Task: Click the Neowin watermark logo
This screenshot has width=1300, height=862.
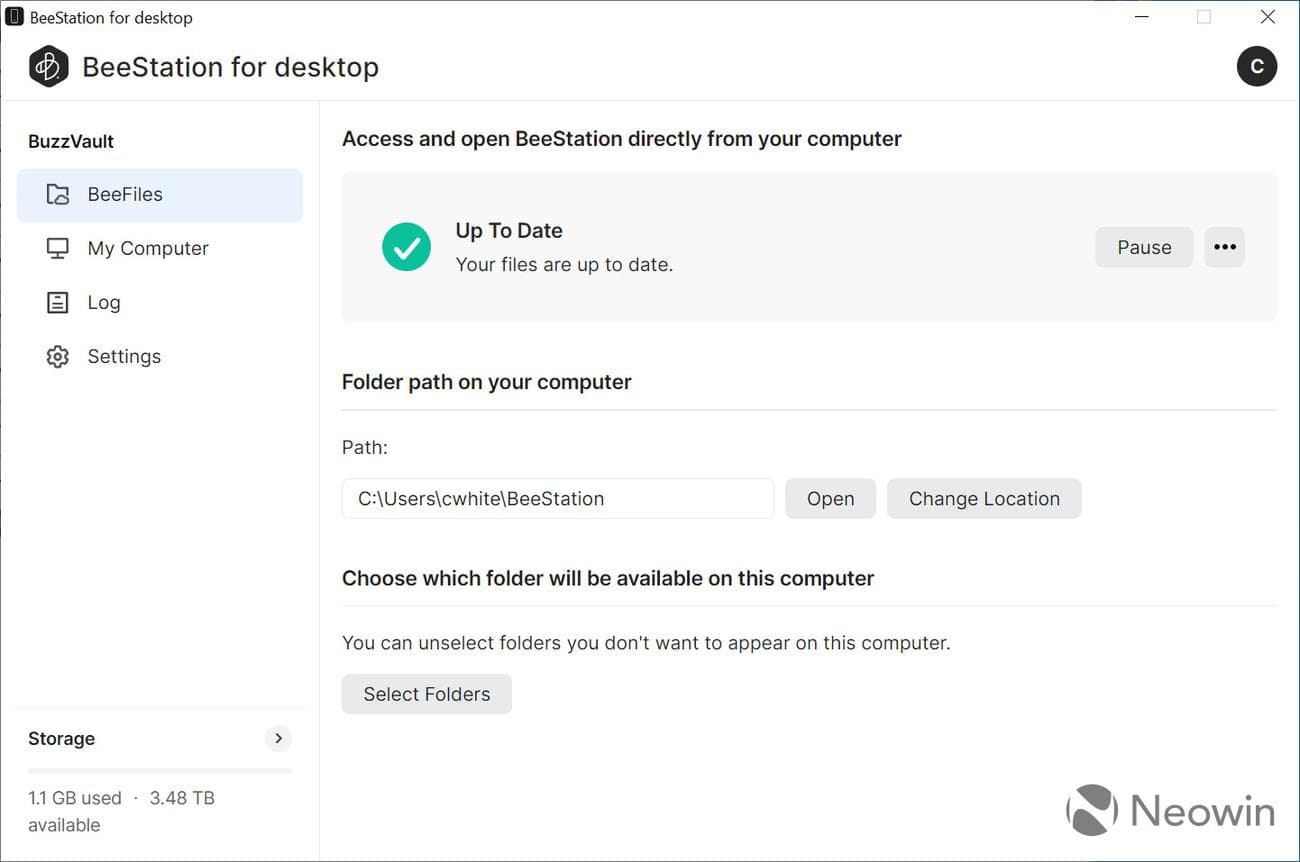Action: (1169, 810)
